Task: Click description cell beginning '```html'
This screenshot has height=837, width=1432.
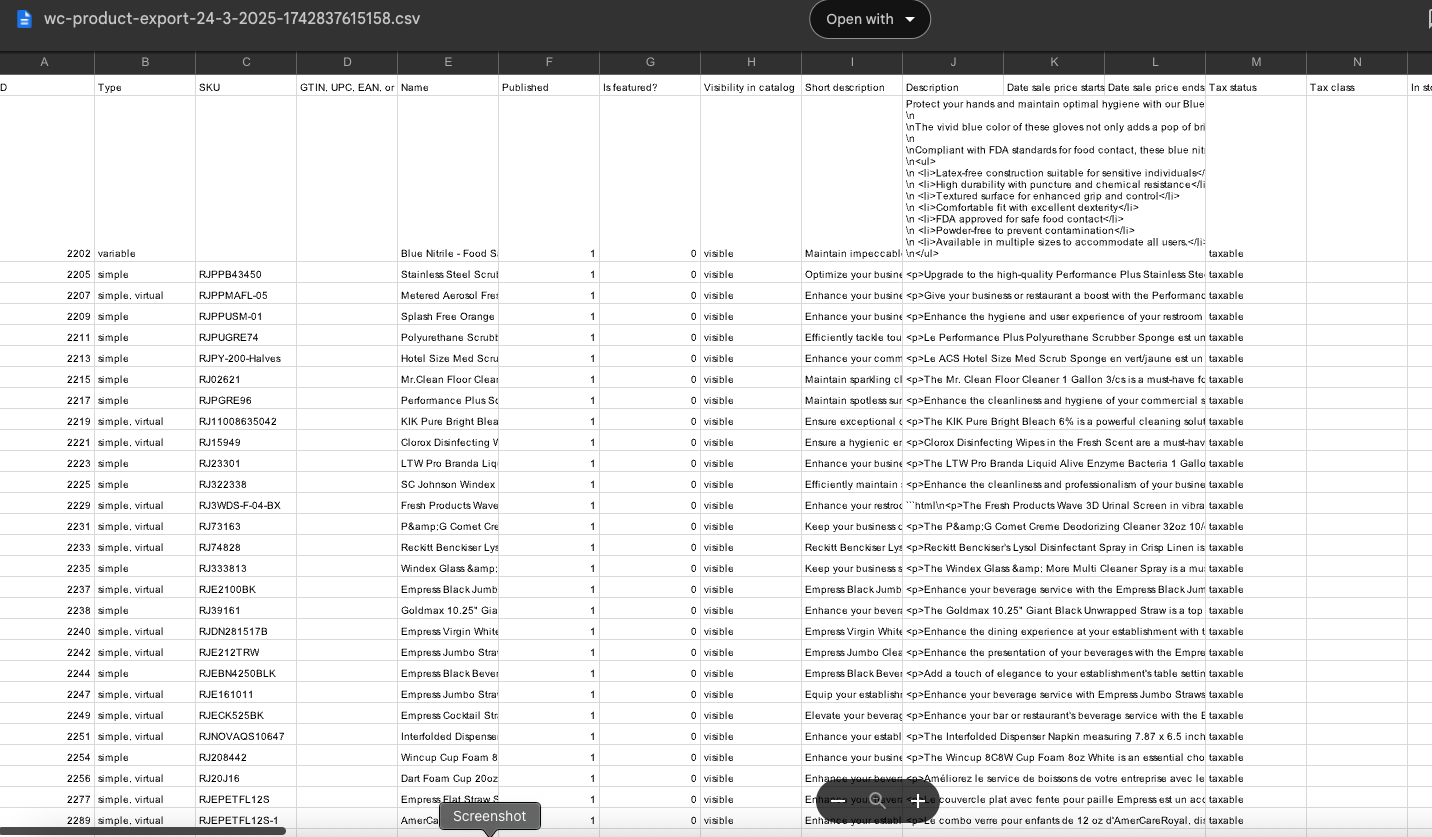Action: tap(1054, 505)
